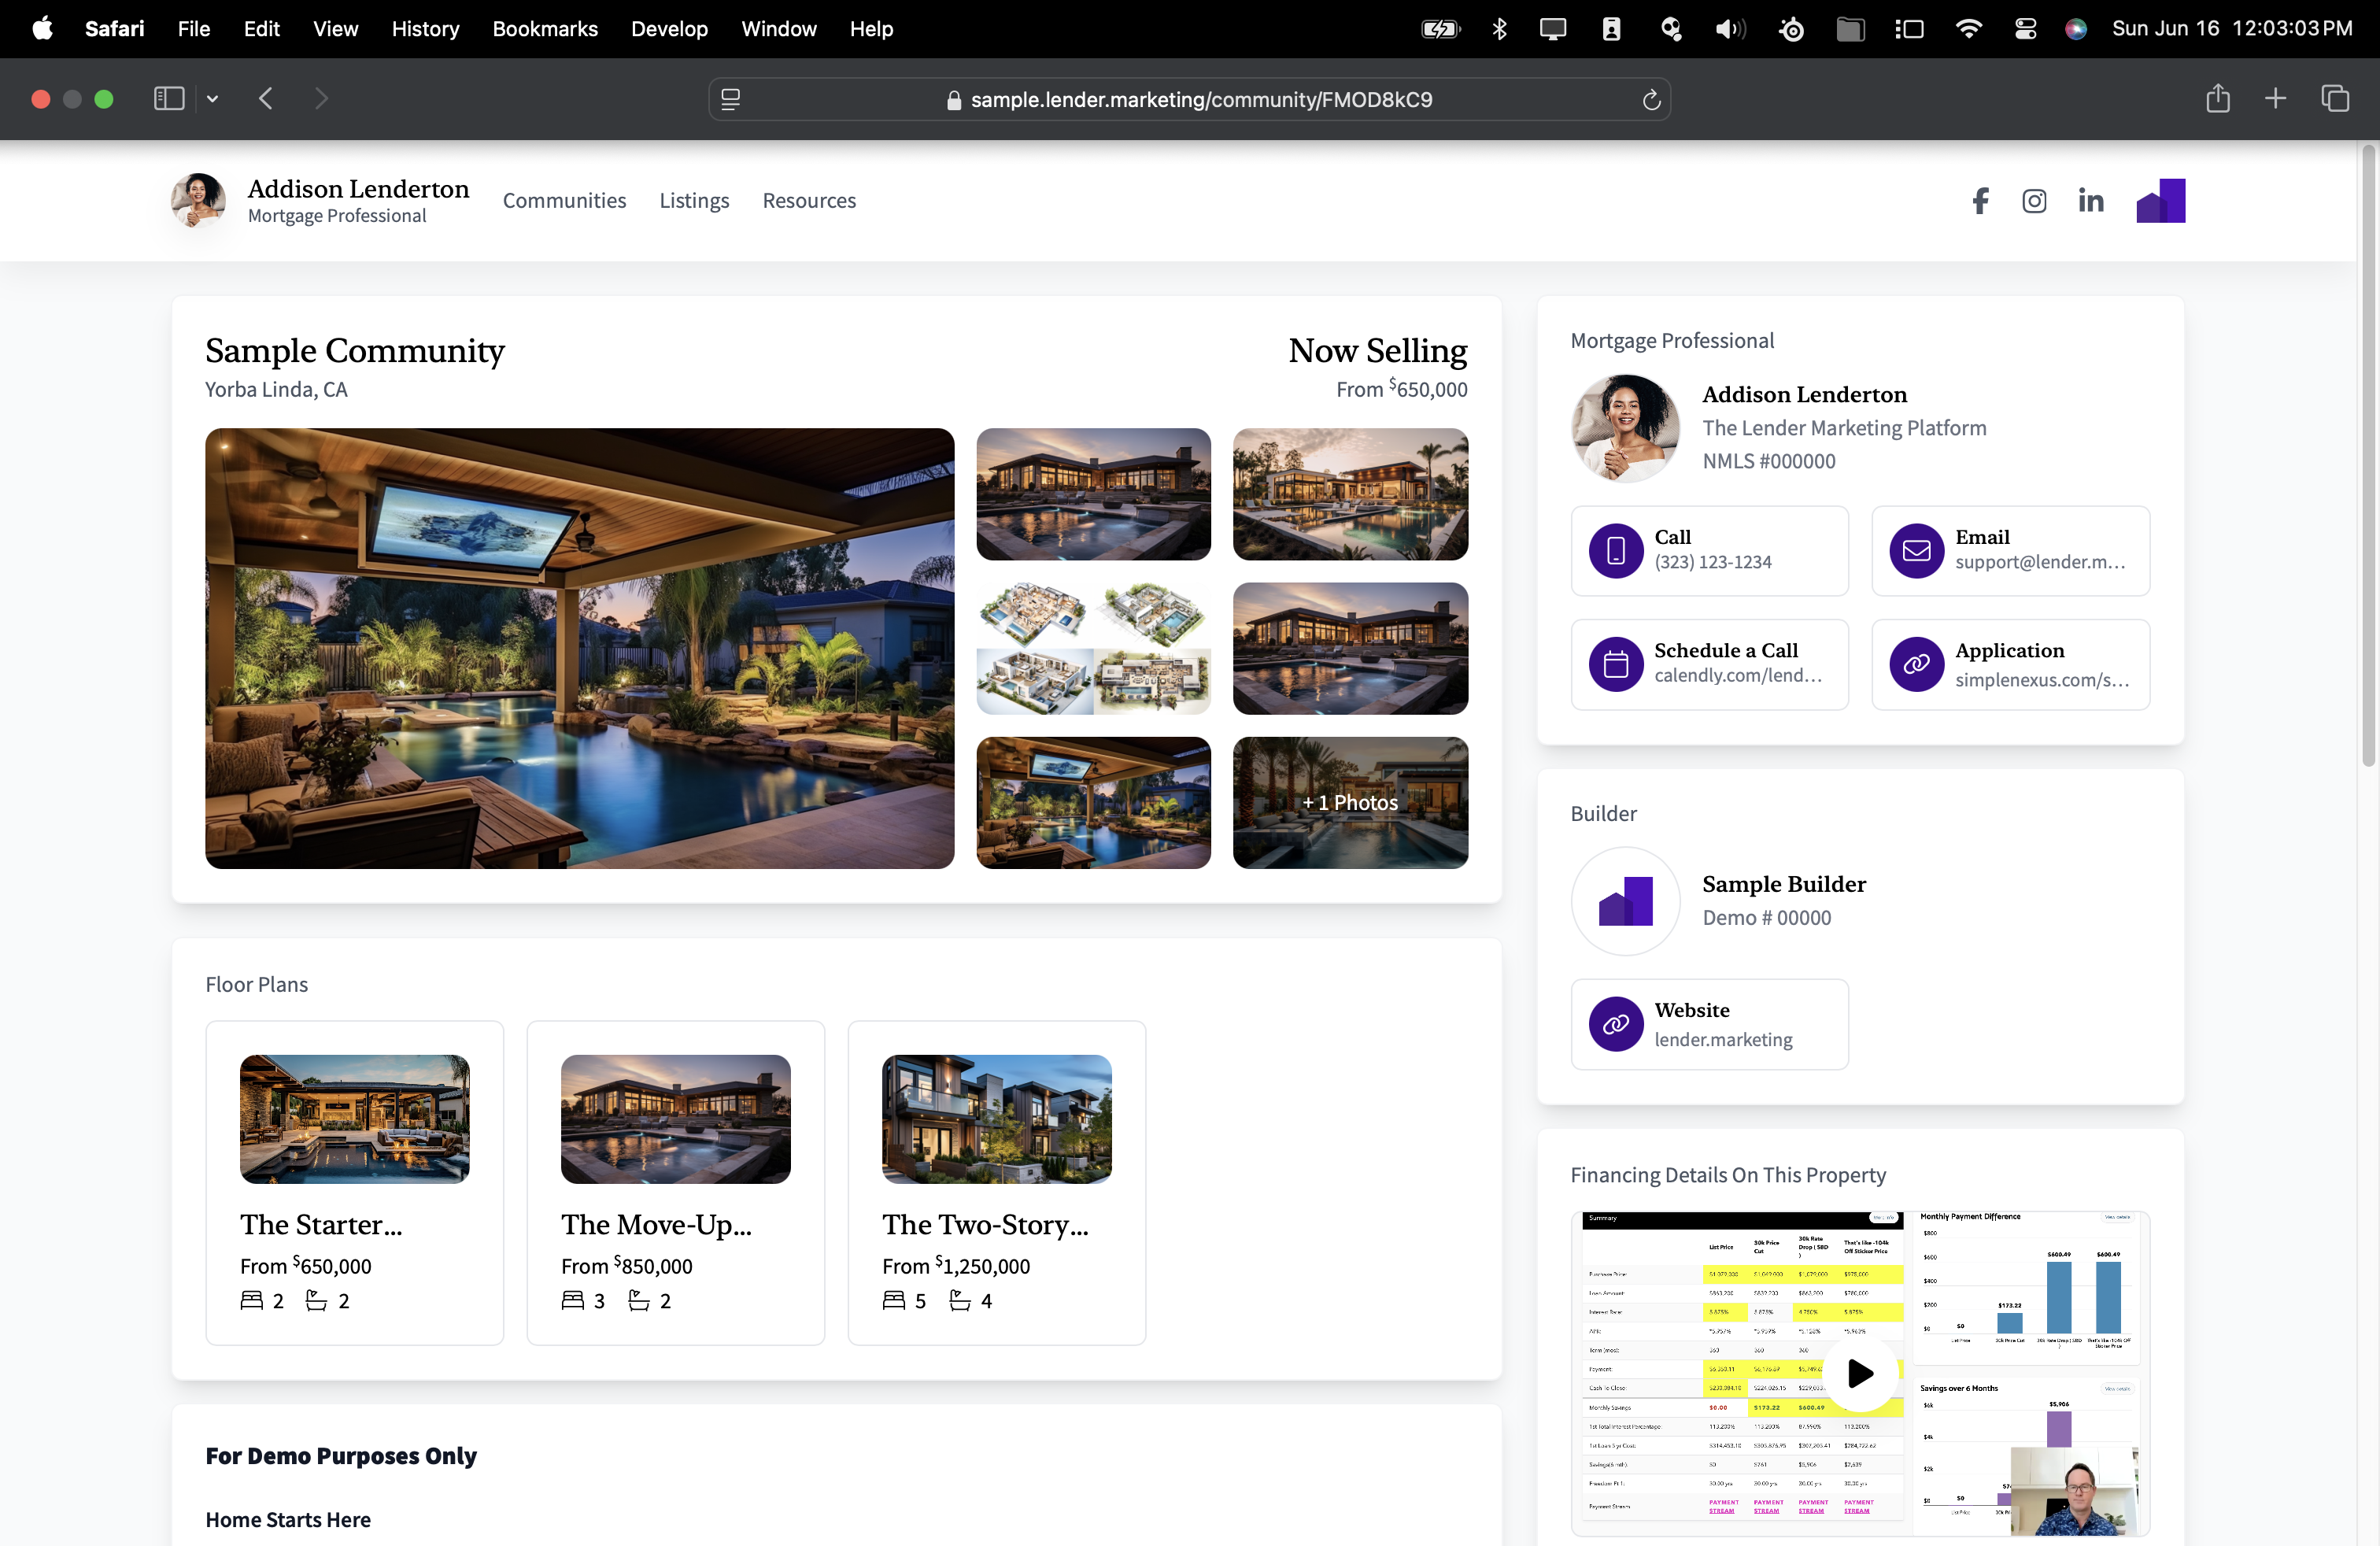Image resolution: width=2380 pixels, height=1546 pixels.
Task: Open the builder Website link card
Action: [1709, 1024]
